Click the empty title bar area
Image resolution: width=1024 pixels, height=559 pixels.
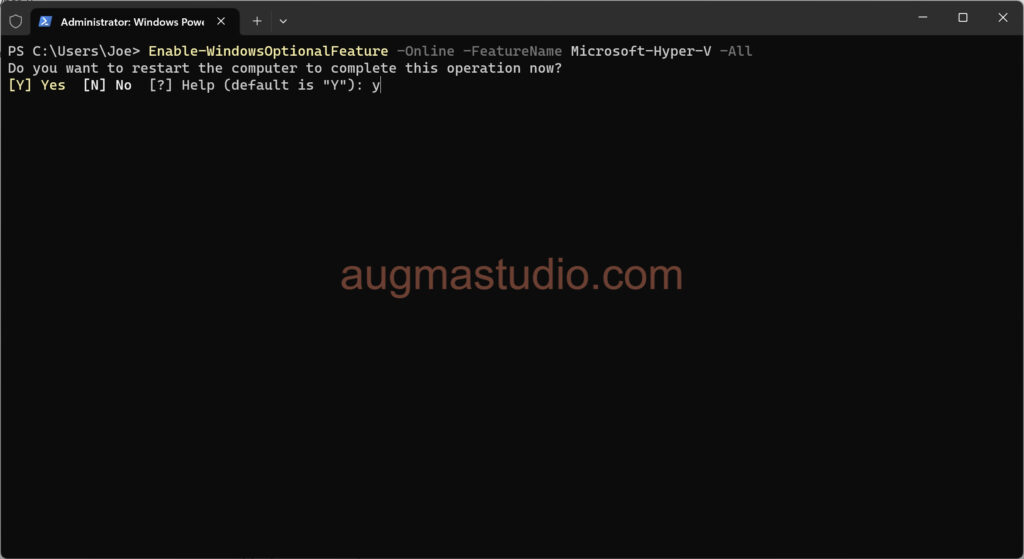(x=600, y=18)
